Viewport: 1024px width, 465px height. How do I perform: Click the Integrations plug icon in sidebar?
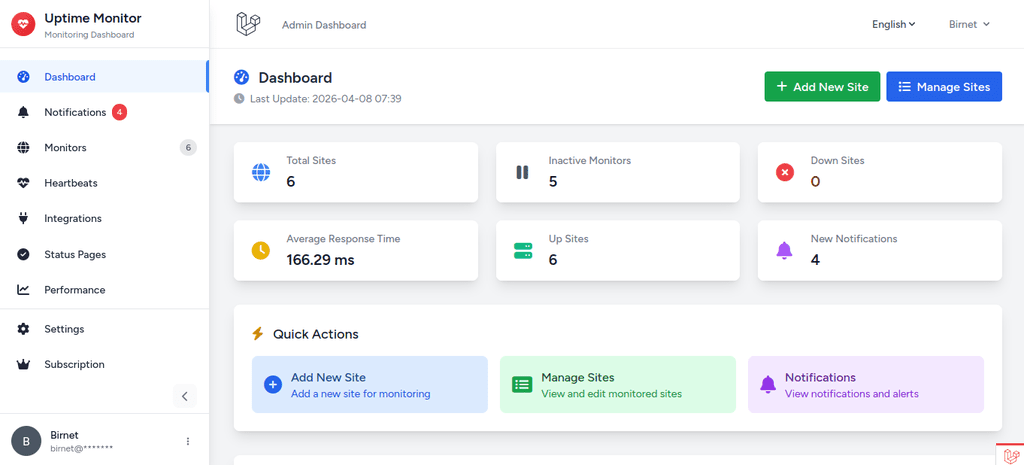pyautogui.click(x=23, y=219)
